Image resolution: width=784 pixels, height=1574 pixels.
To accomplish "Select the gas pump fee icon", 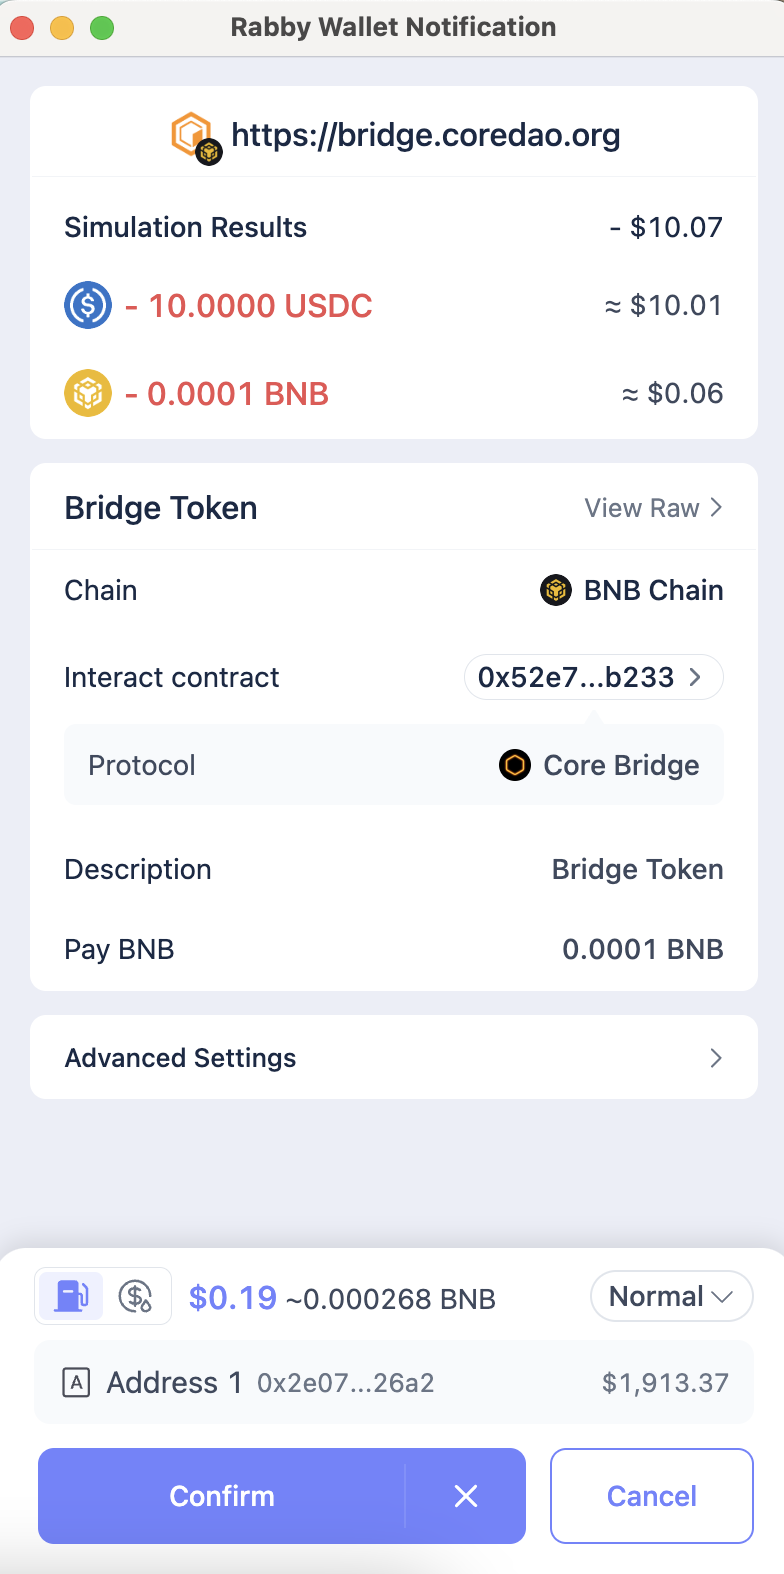I will (x=70, y=1296).
